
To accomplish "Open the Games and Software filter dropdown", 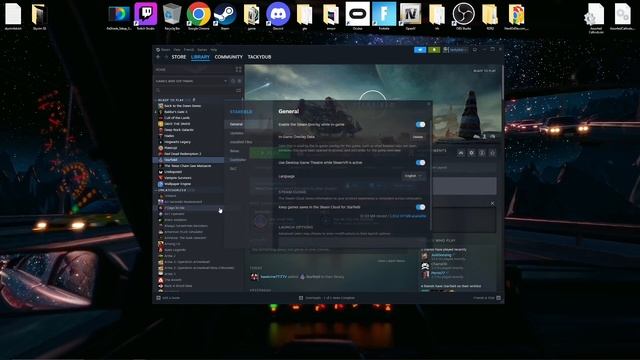I will [191, 81].
